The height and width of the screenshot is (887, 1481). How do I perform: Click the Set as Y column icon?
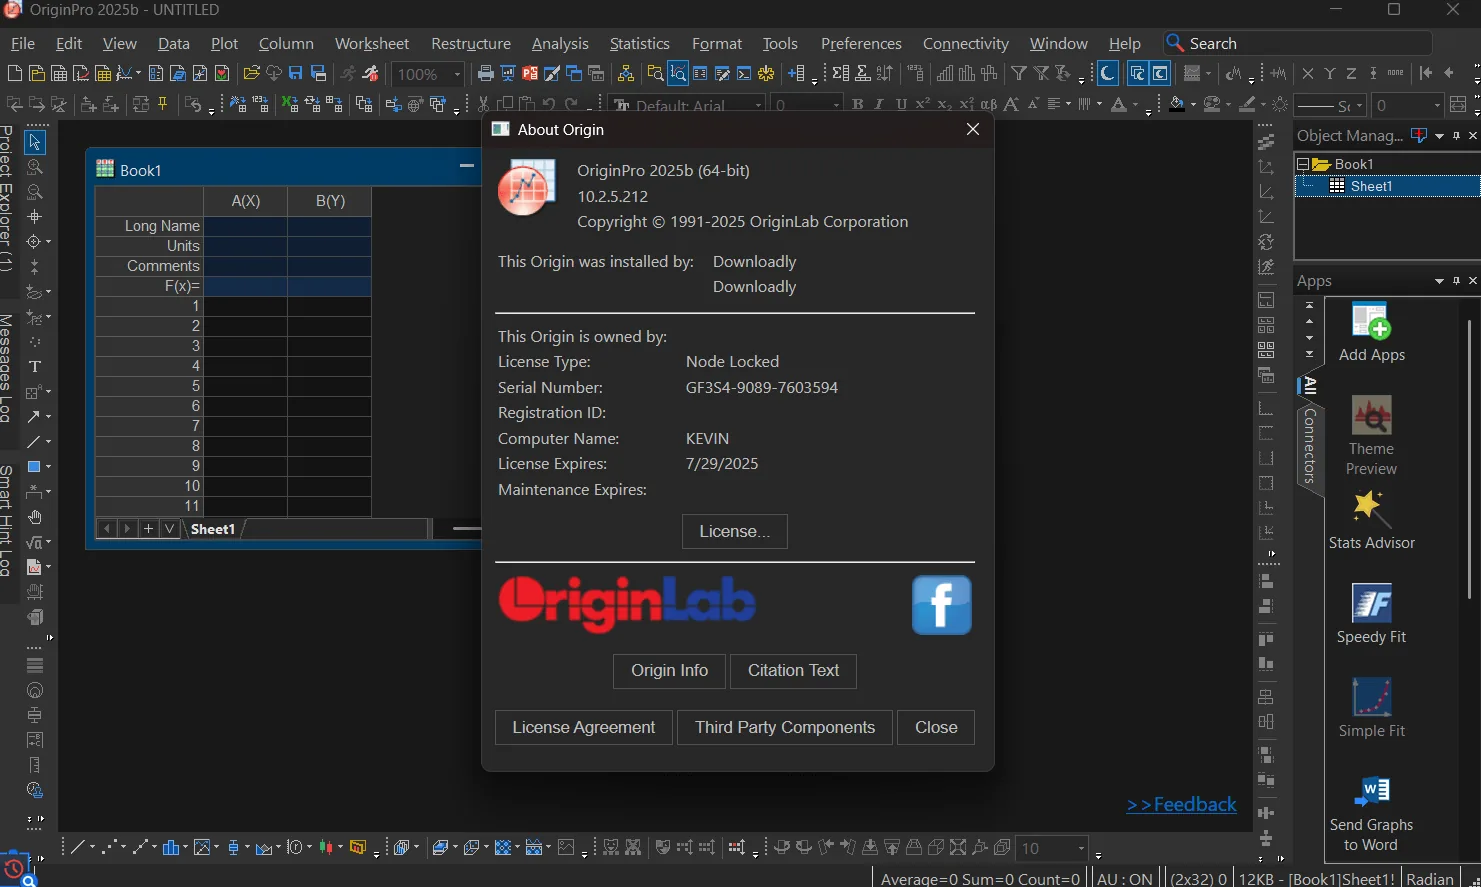click(1329, 74)
